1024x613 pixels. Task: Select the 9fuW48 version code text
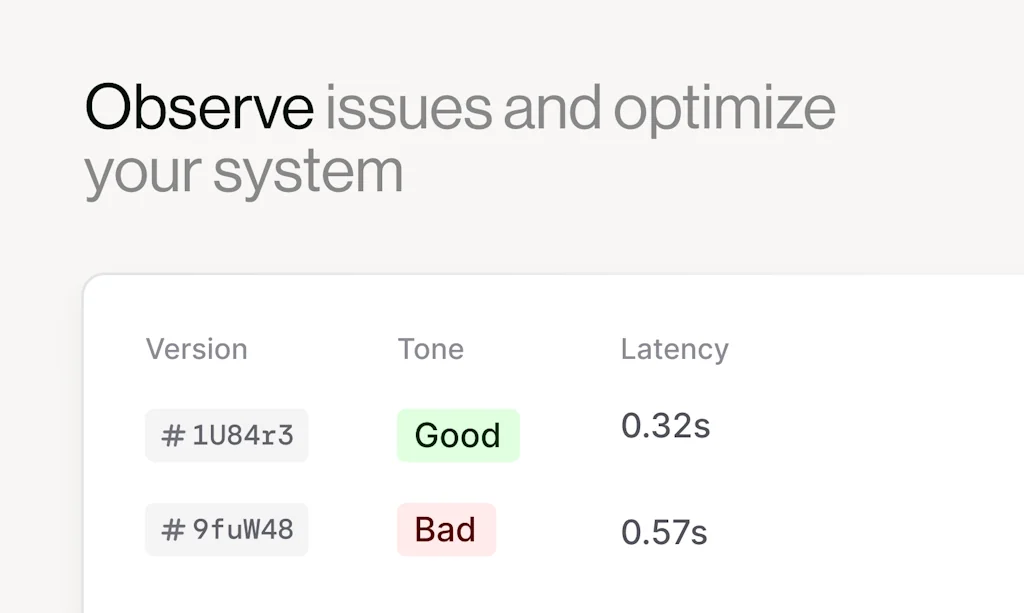(x=243, y=530)
